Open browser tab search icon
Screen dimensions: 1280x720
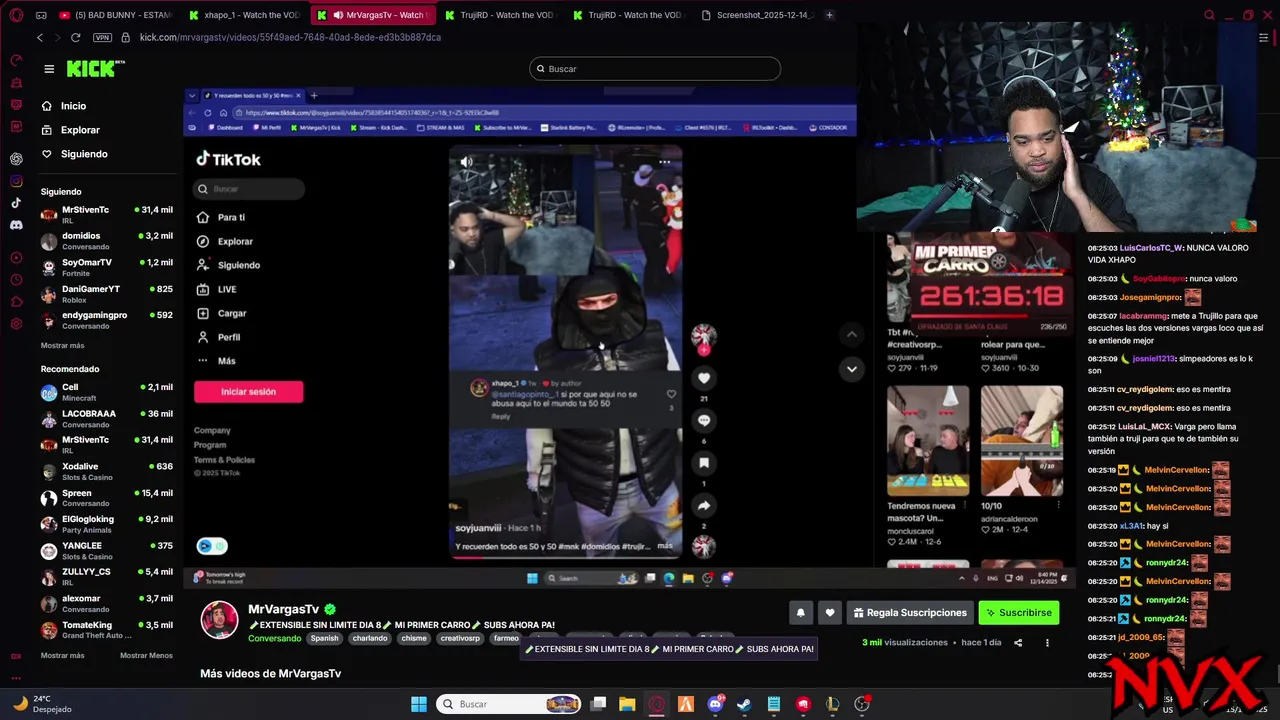point(1210,15)
